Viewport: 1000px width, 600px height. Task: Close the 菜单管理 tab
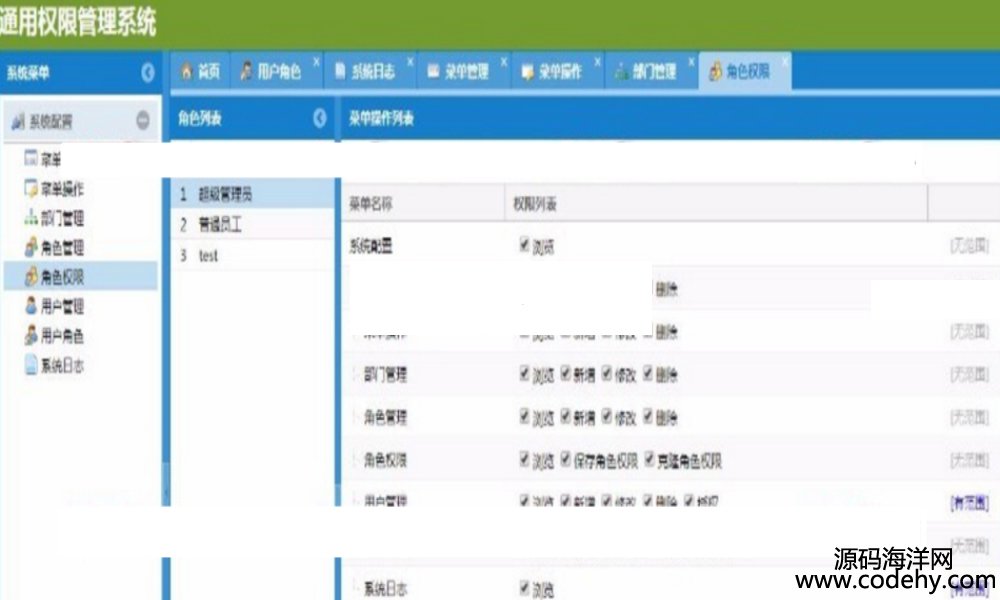[x=504, y=62]
